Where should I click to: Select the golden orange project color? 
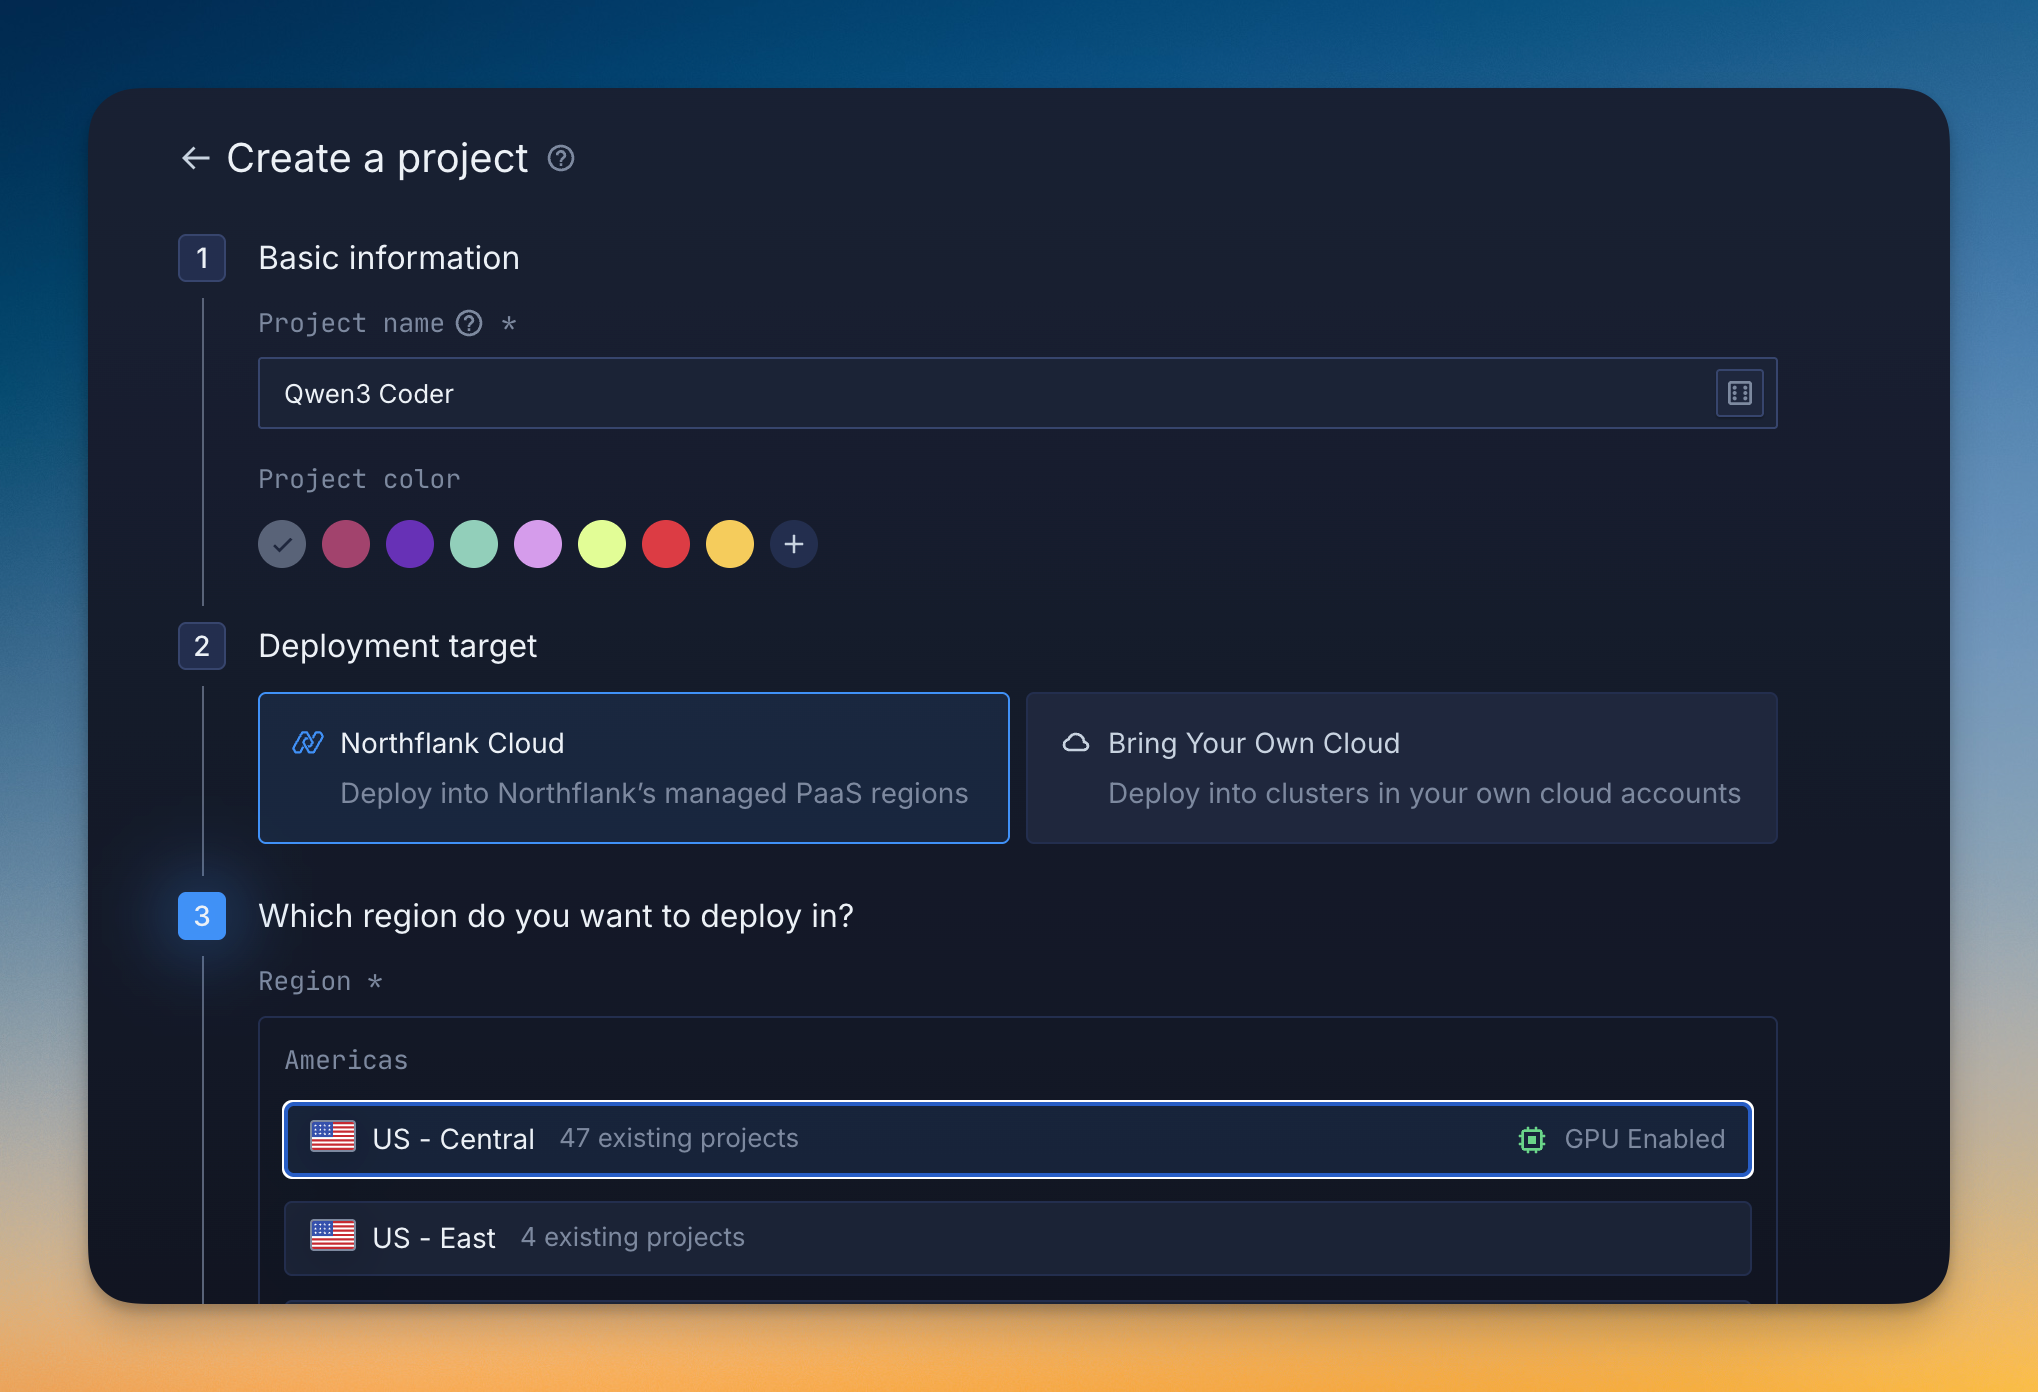pos(730,544)
